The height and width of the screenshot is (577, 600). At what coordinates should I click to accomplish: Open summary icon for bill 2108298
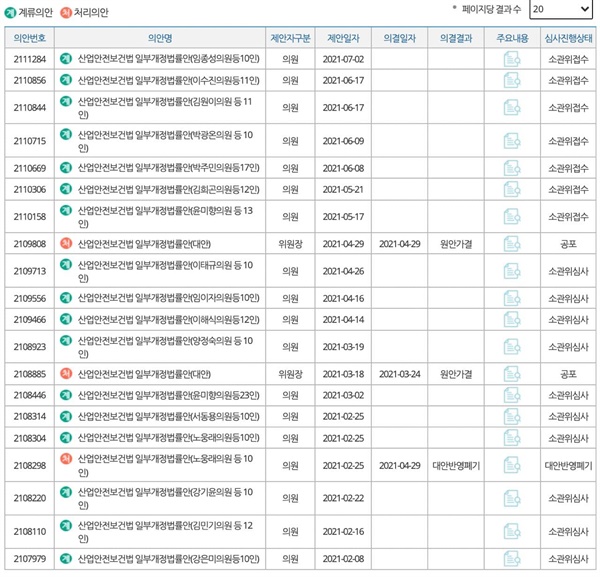pyautogui.click(x=512, y=465)
